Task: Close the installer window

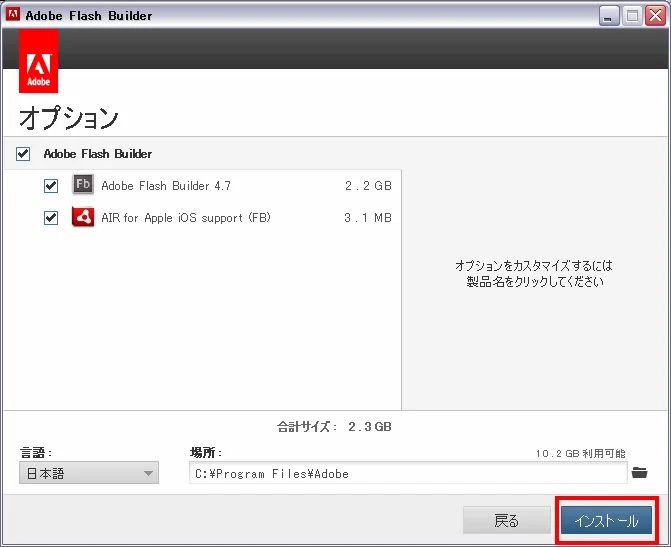Action: click(x=655, y=16)
